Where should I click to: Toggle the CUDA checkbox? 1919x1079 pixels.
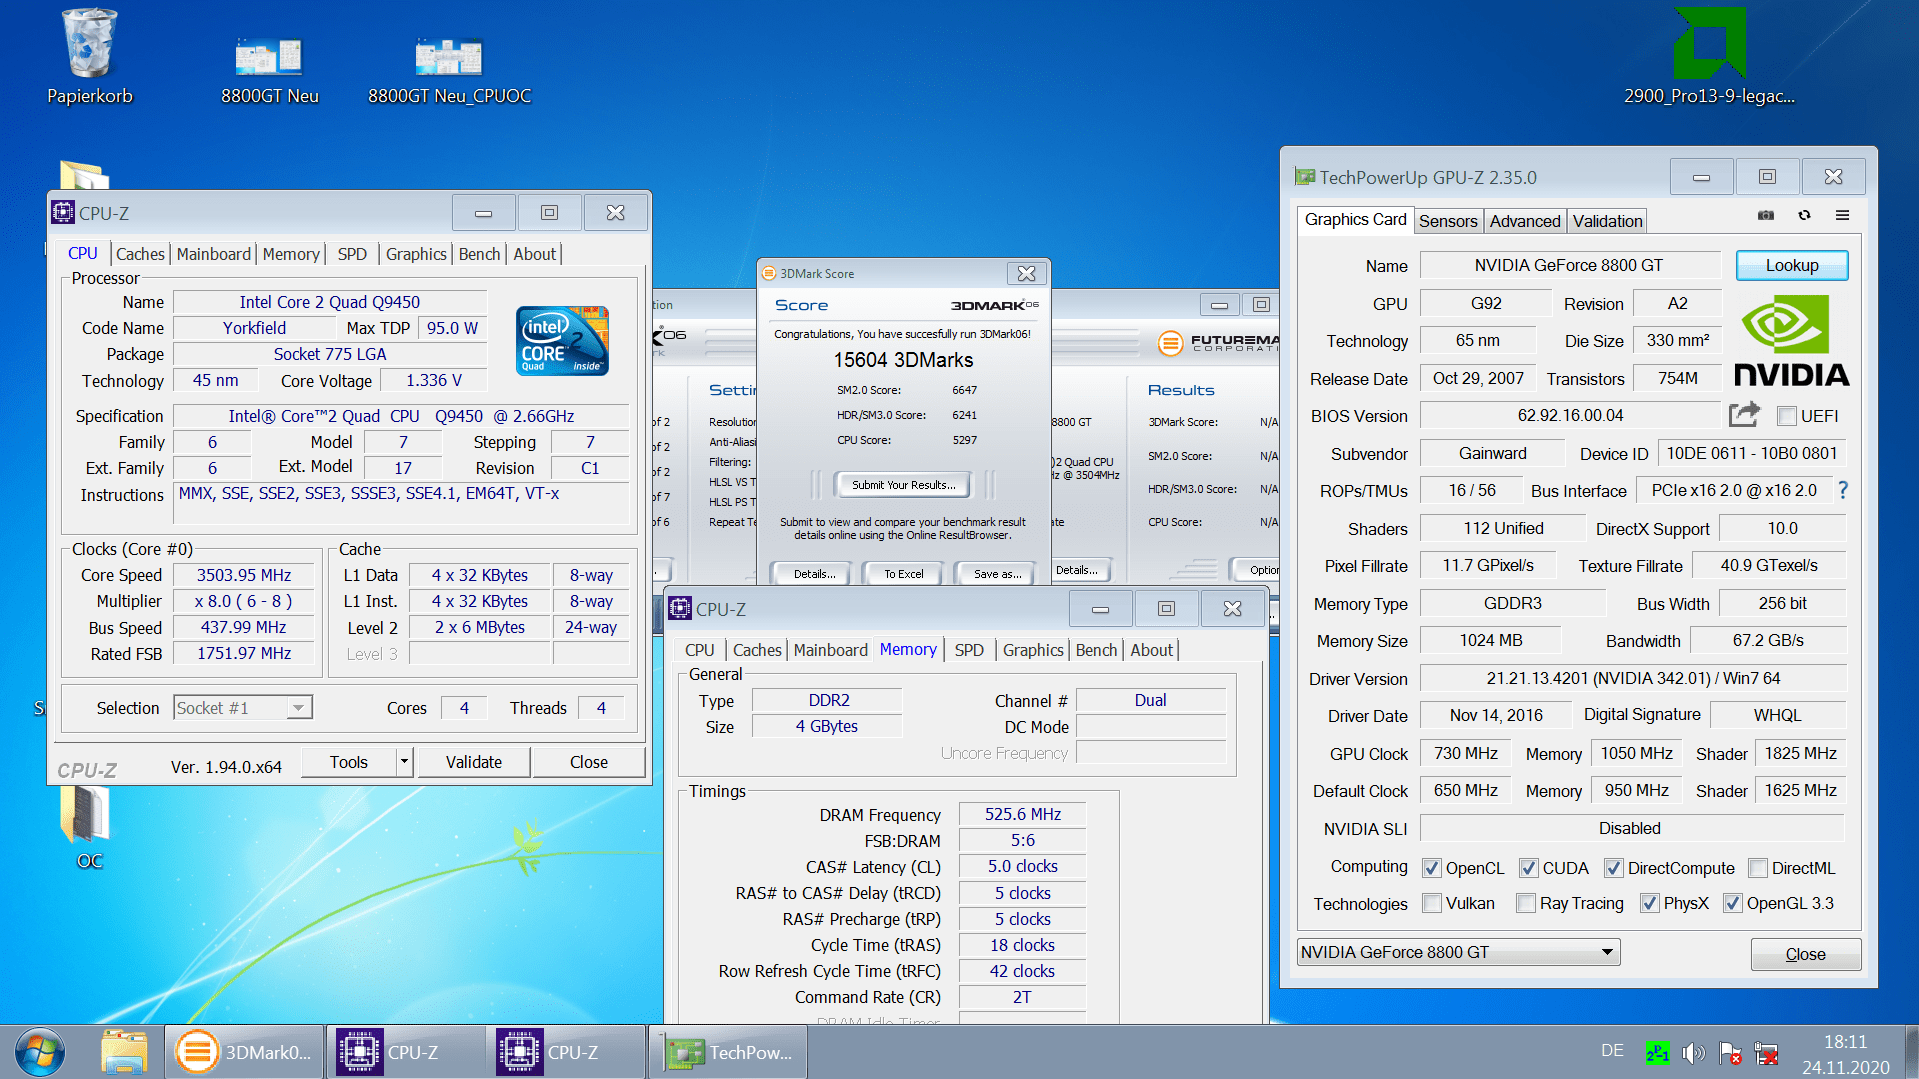pyautogui.click(x=1528, y=868)
